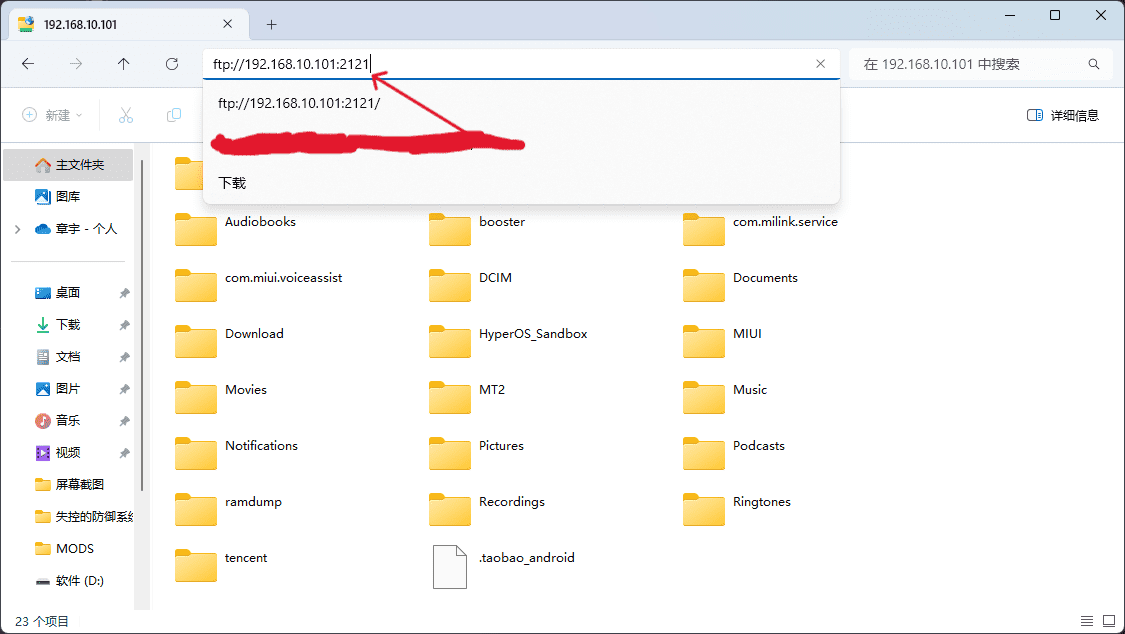The image size is (1125, 634).
Task: Open the 新建 dropdown menu
Action: point(53,116)
